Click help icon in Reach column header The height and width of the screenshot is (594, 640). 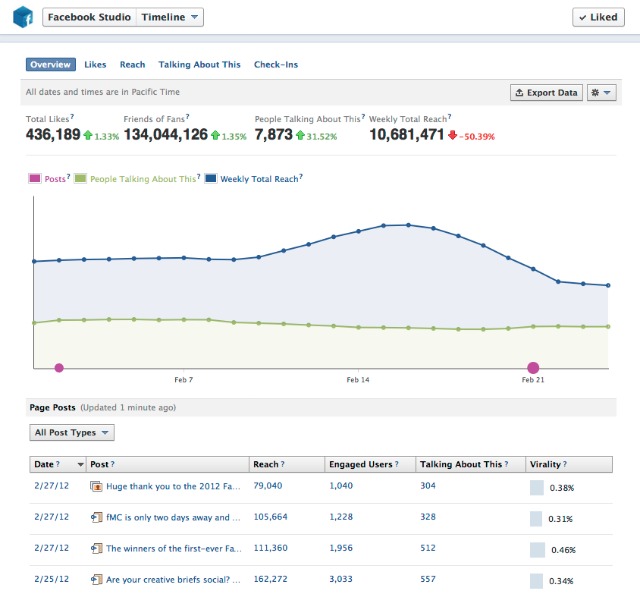[282, 464]
